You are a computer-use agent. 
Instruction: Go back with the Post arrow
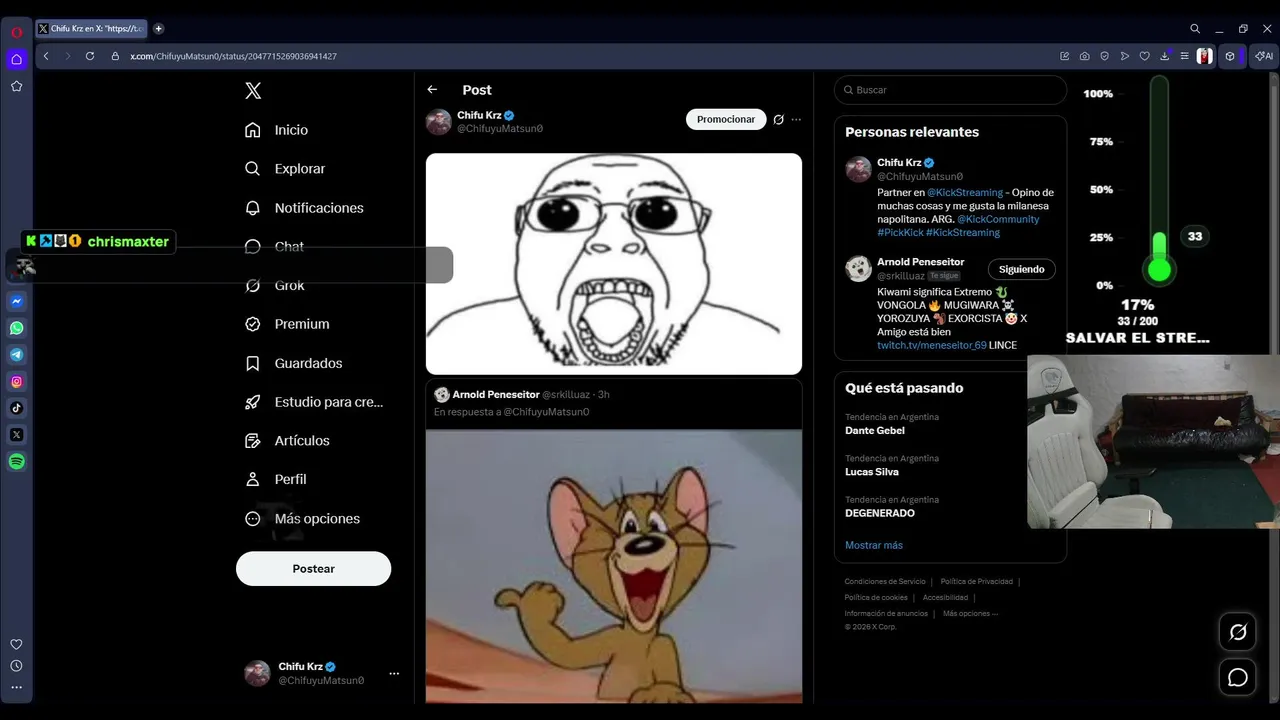point(432,90)
